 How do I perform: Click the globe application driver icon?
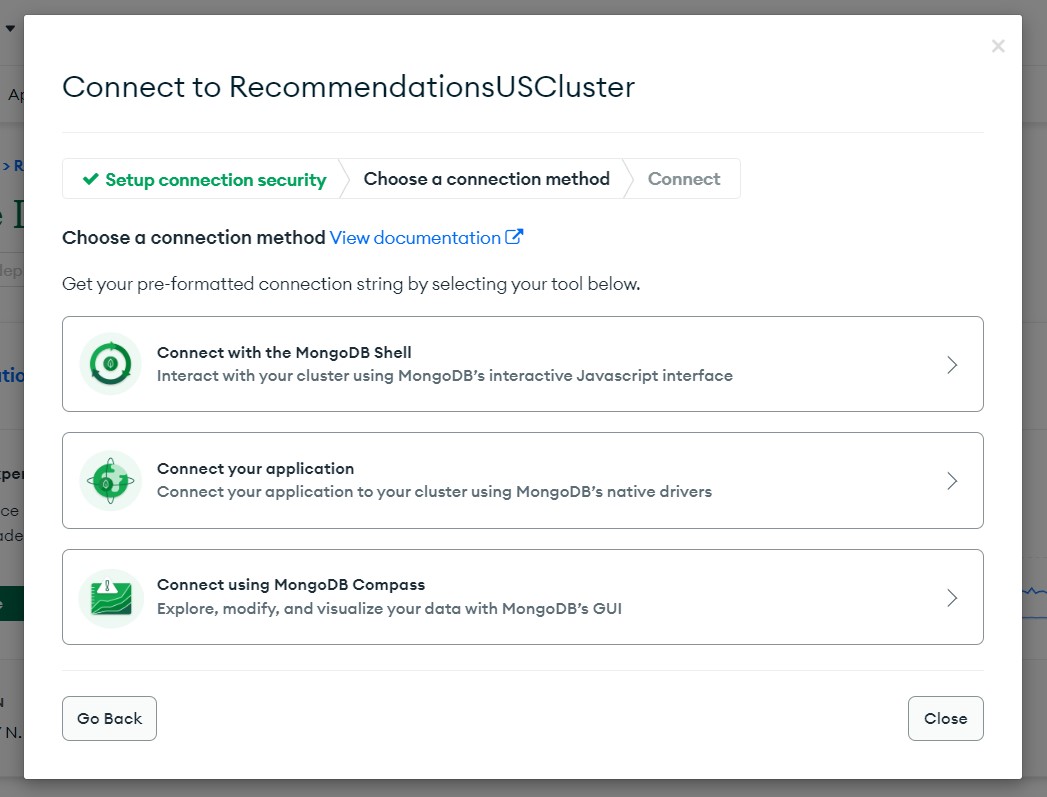(x=111, y=481)
